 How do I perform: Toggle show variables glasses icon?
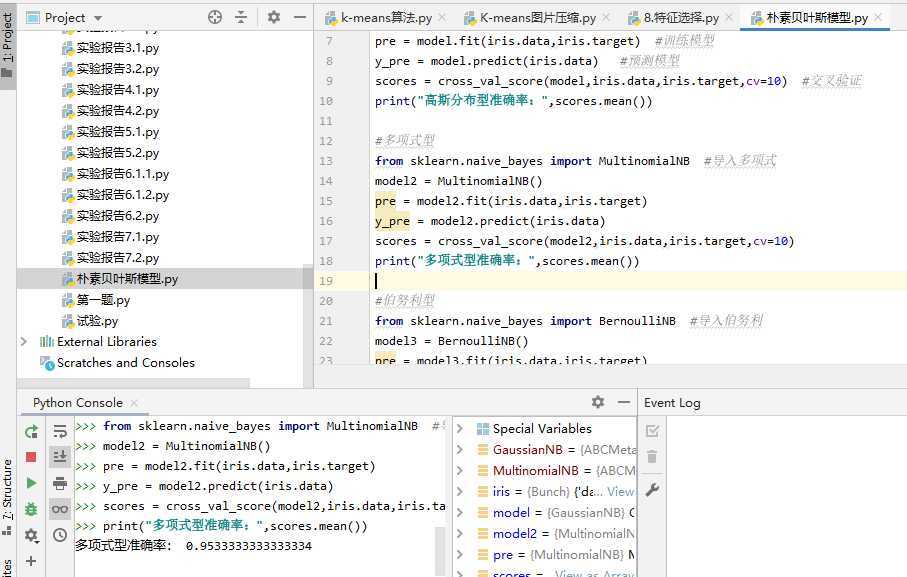(60, 509)
